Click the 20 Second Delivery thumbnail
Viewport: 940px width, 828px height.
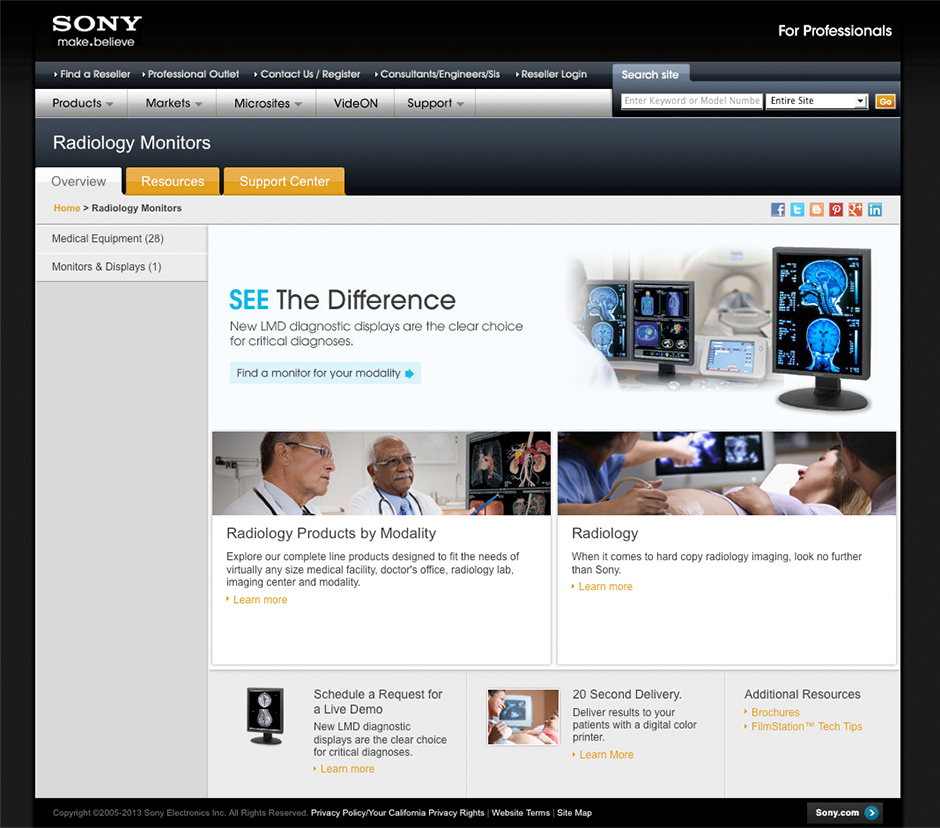[523, 716]
